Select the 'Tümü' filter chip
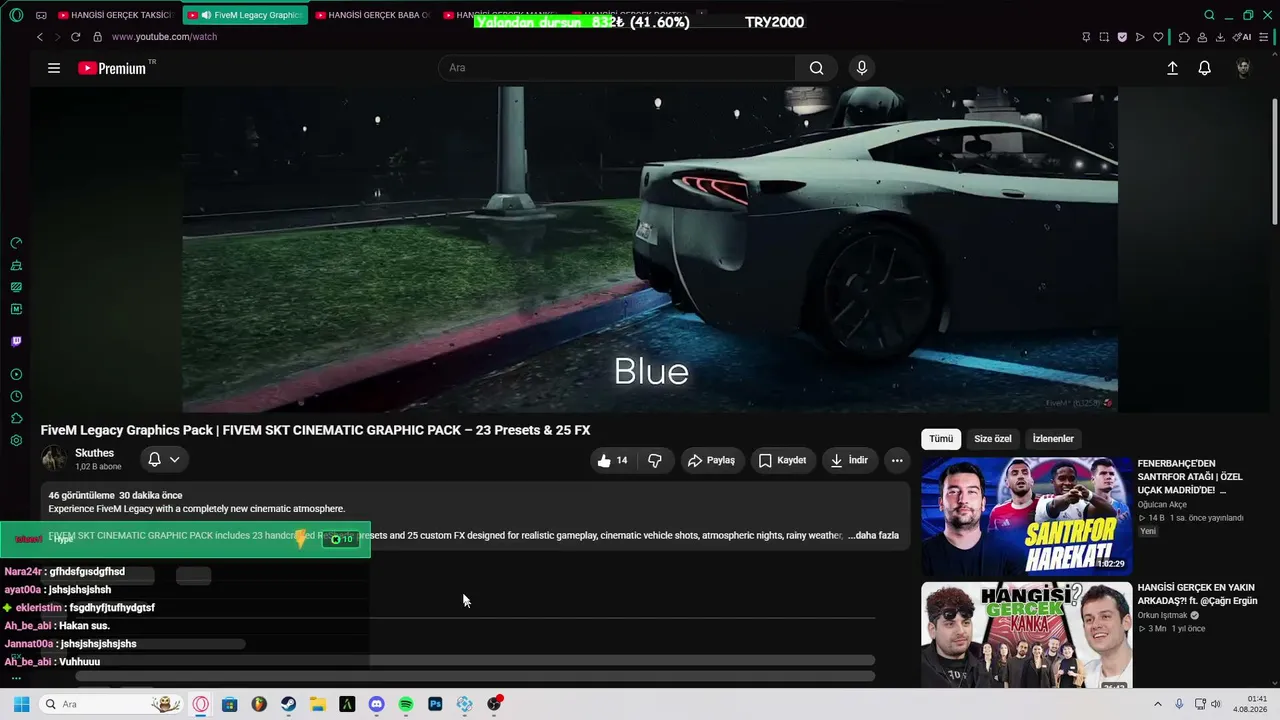 [x=941, y=439]
